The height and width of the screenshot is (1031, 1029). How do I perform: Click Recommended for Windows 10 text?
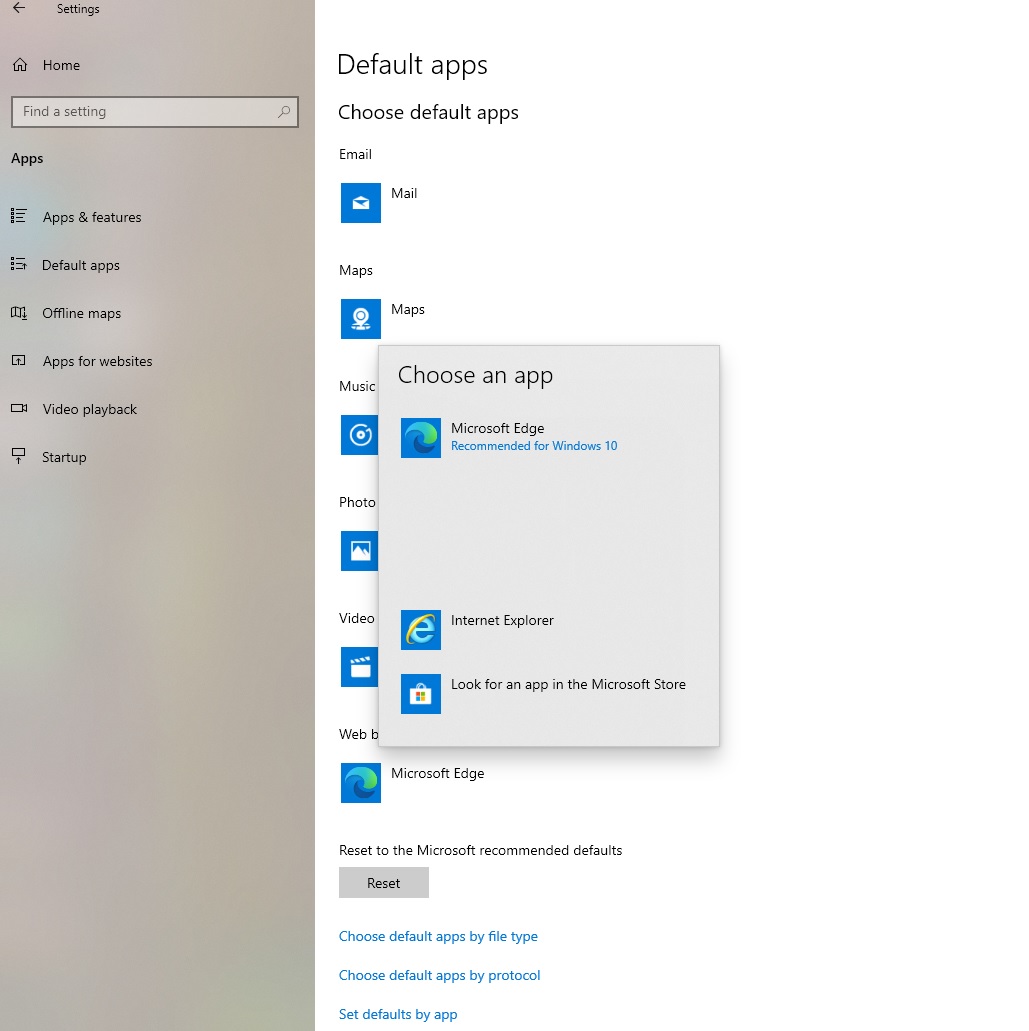click(534, 446)
